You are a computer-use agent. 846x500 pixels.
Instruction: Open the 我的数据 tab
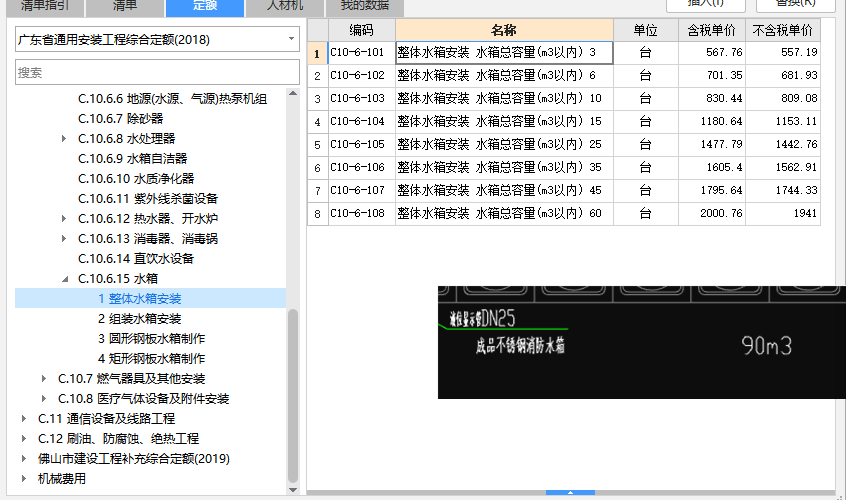[x=365, y=7]
